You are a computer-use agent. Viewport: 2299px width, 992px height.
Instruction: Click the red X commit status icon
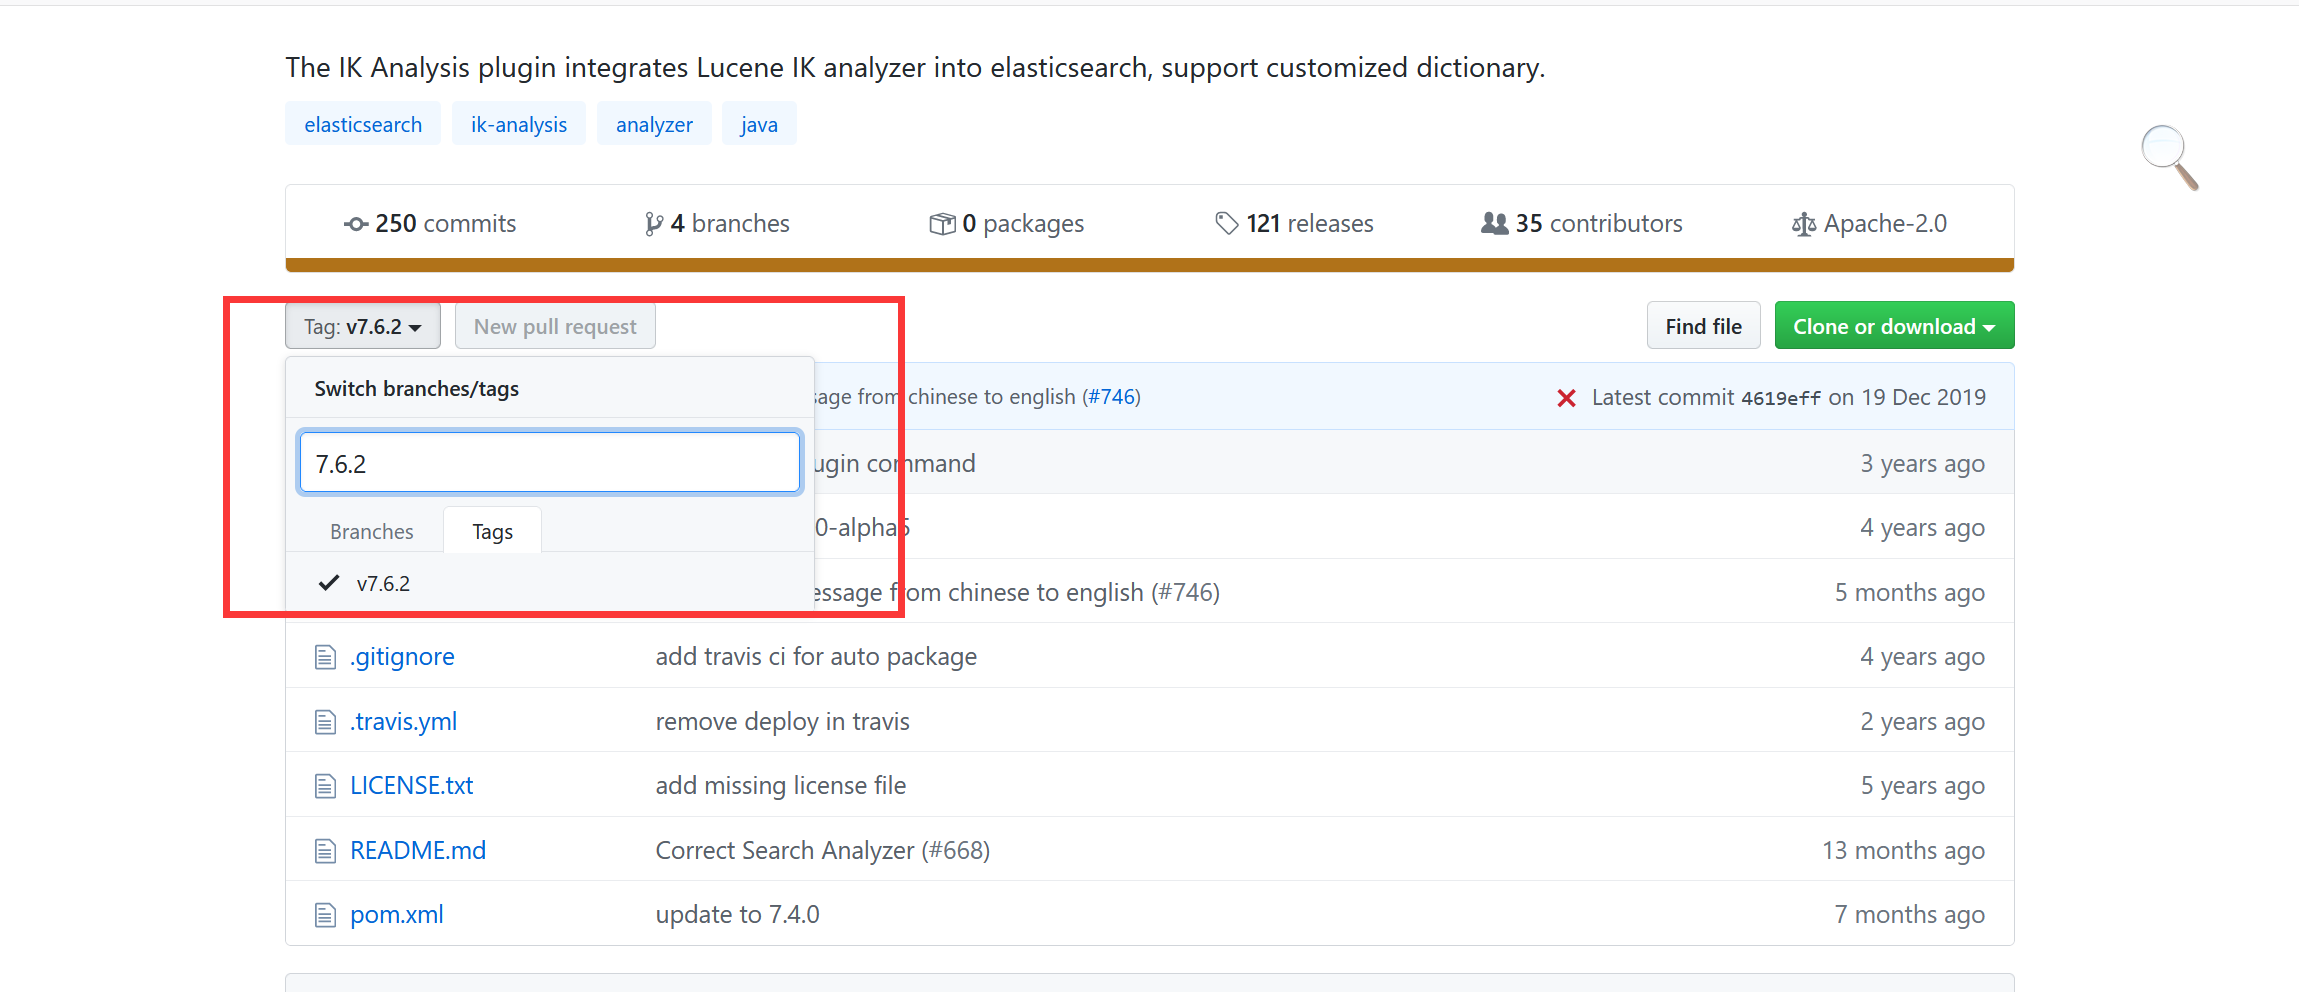point(1566,397)
